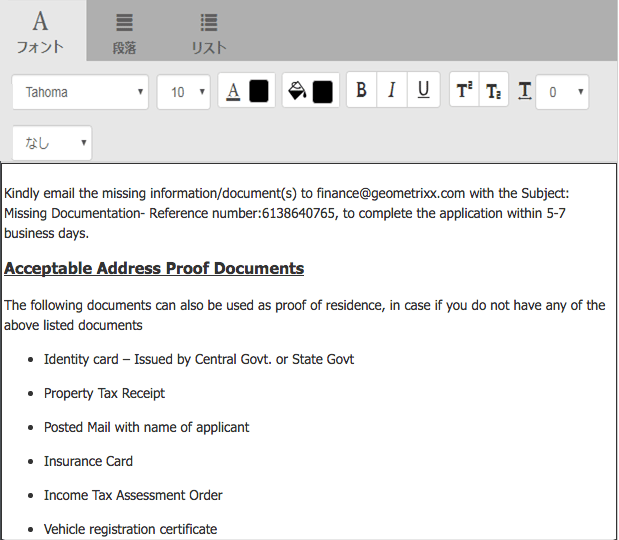This screenshot has width=619, height=540.
Task: Apply superscript formatting
Action: tap(464, 90)
